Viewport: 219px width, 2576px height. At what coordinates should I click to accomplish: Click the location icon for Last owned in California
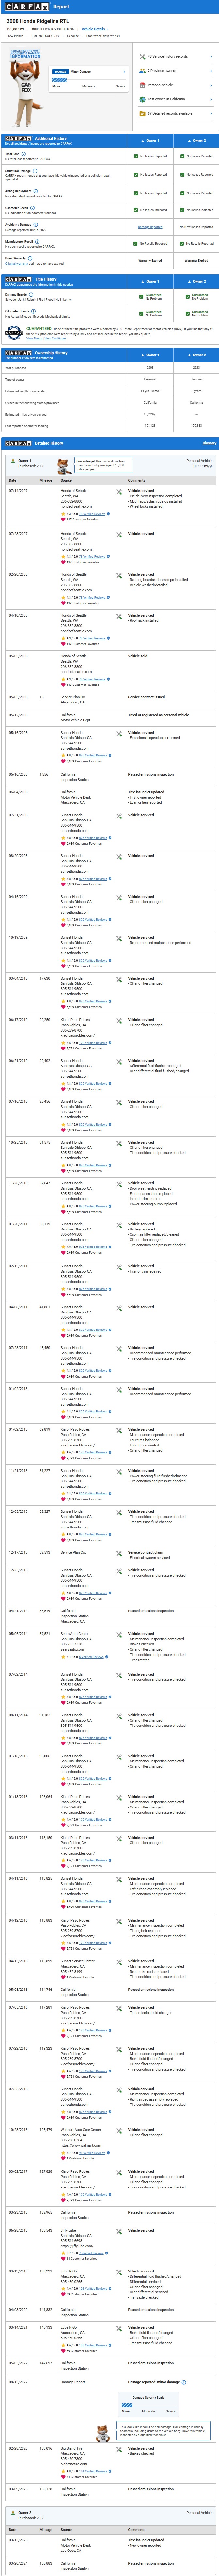point(143,99)
